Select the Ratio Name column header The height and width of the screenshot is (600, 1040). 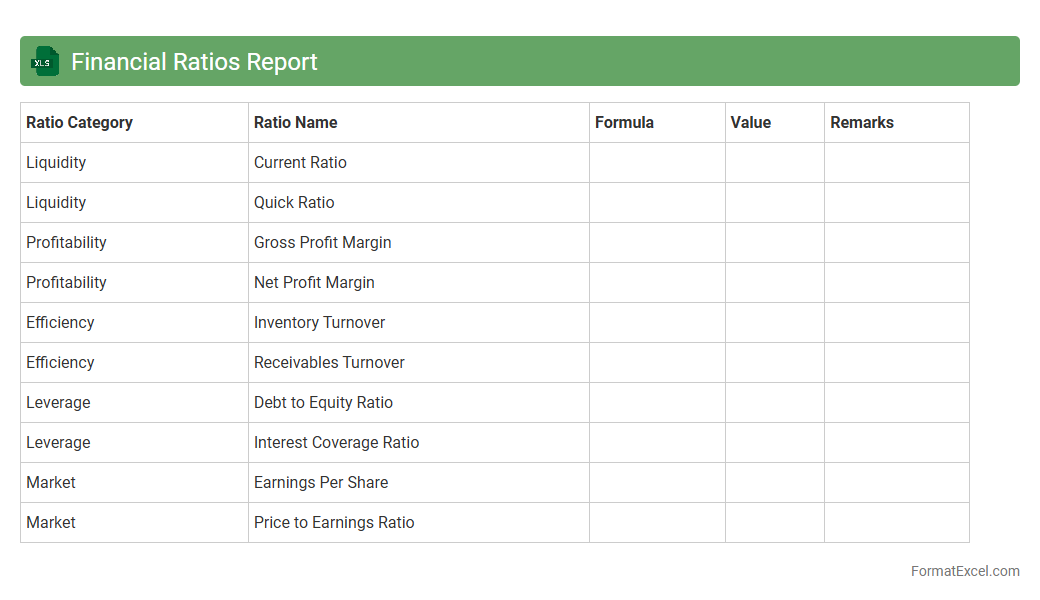pos(296,122)
